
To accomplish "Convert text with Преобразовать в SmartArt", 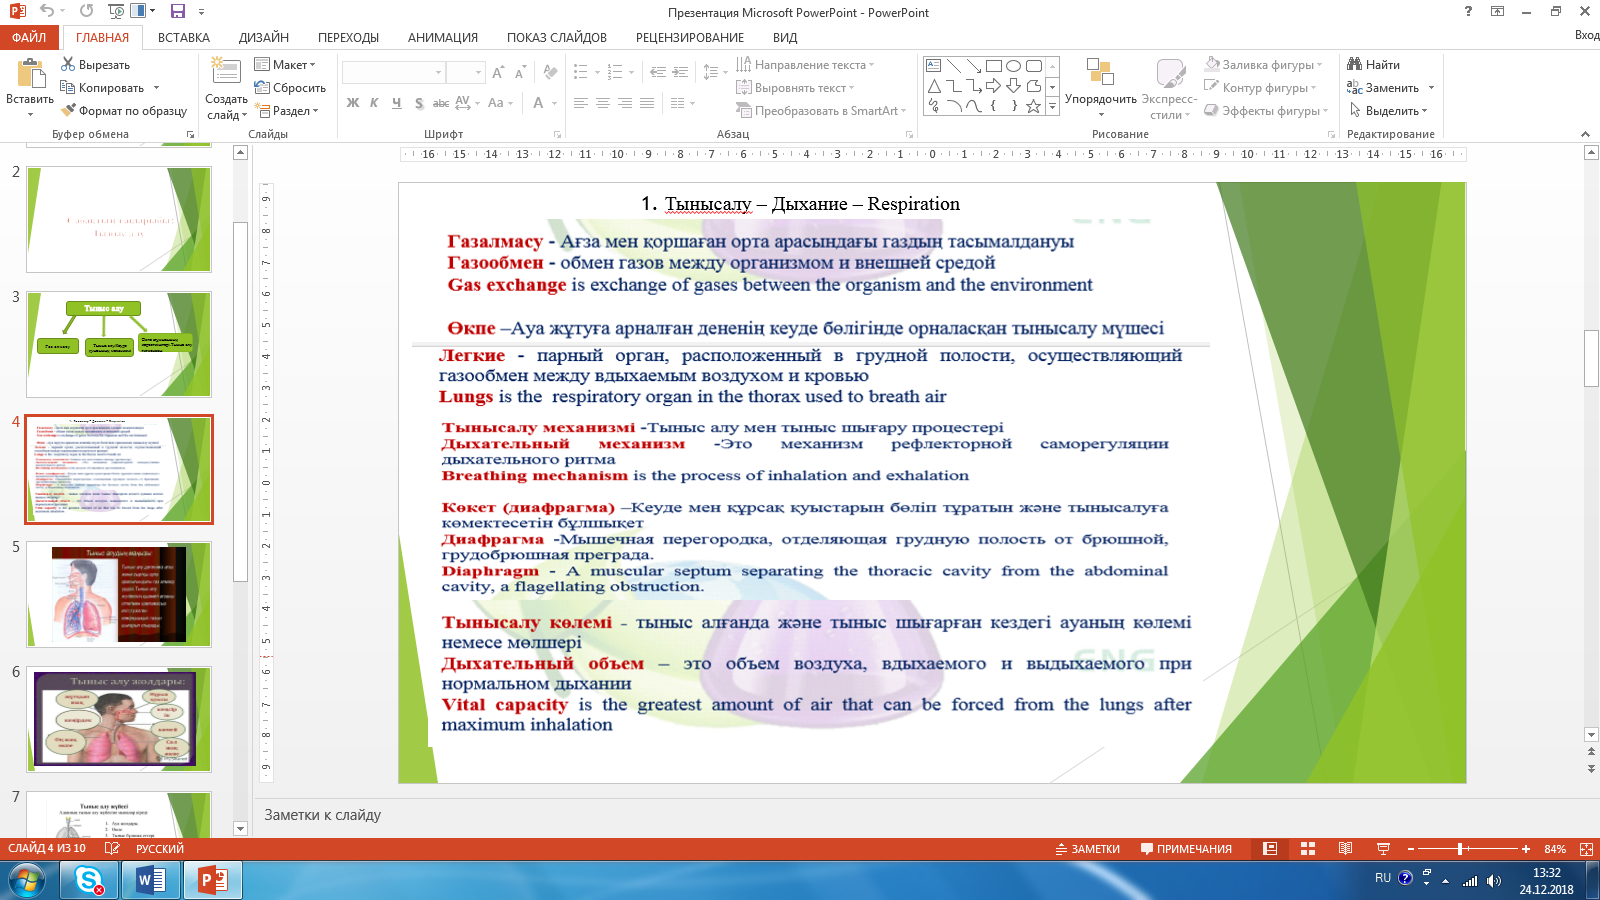I will pos(821,111).
